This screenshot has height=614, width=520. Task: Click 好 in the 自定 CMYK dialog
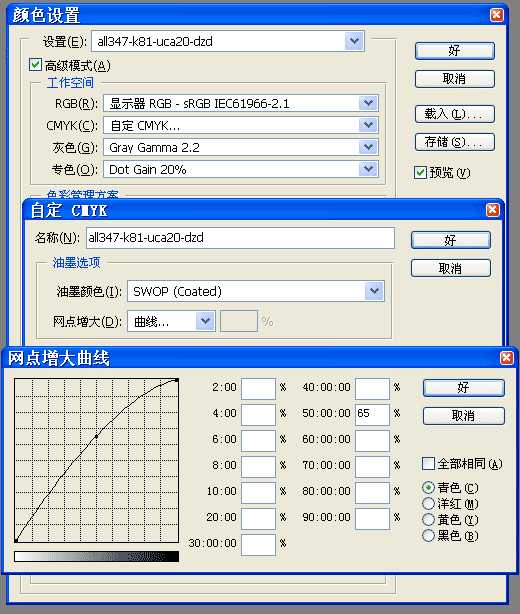pyautogui.click(x=451, y=240)
